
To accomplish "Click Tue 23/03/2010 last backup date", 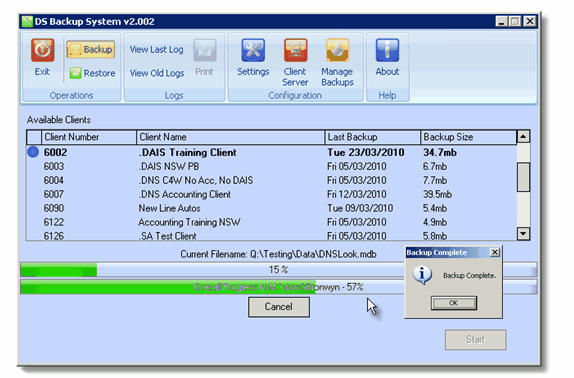I will click(366, 152).
